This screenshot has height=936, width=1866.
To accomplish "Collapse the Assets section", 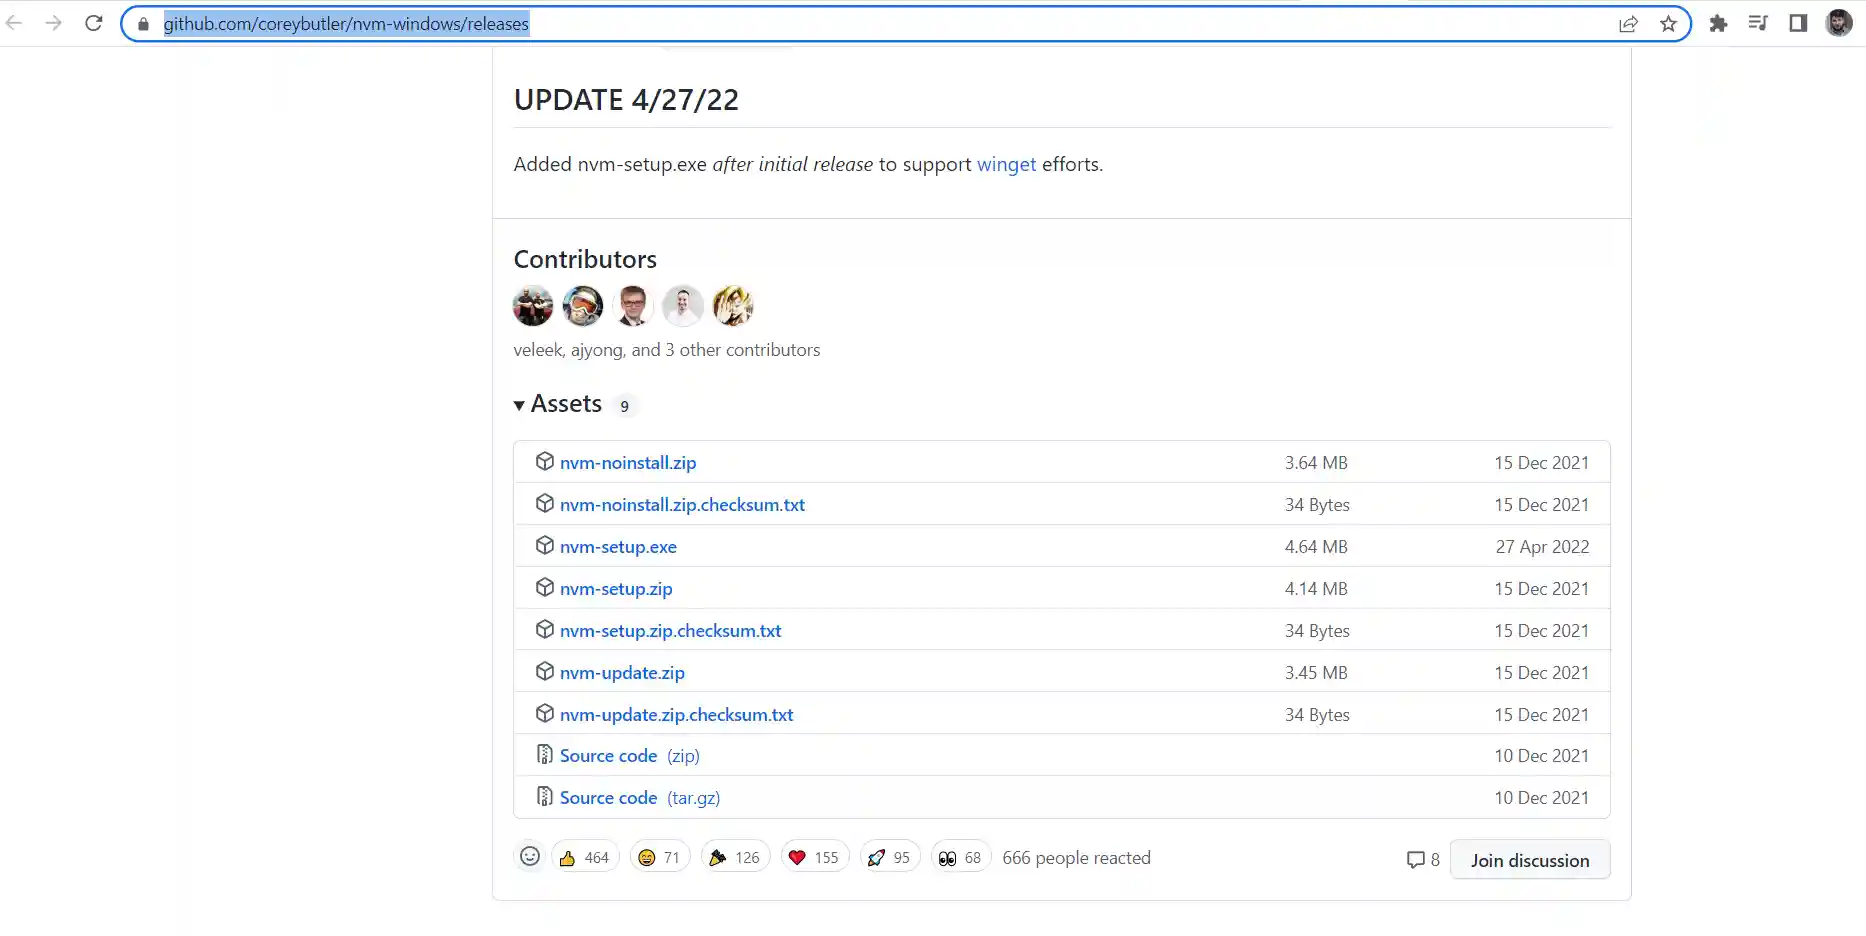I will [558, 404].
